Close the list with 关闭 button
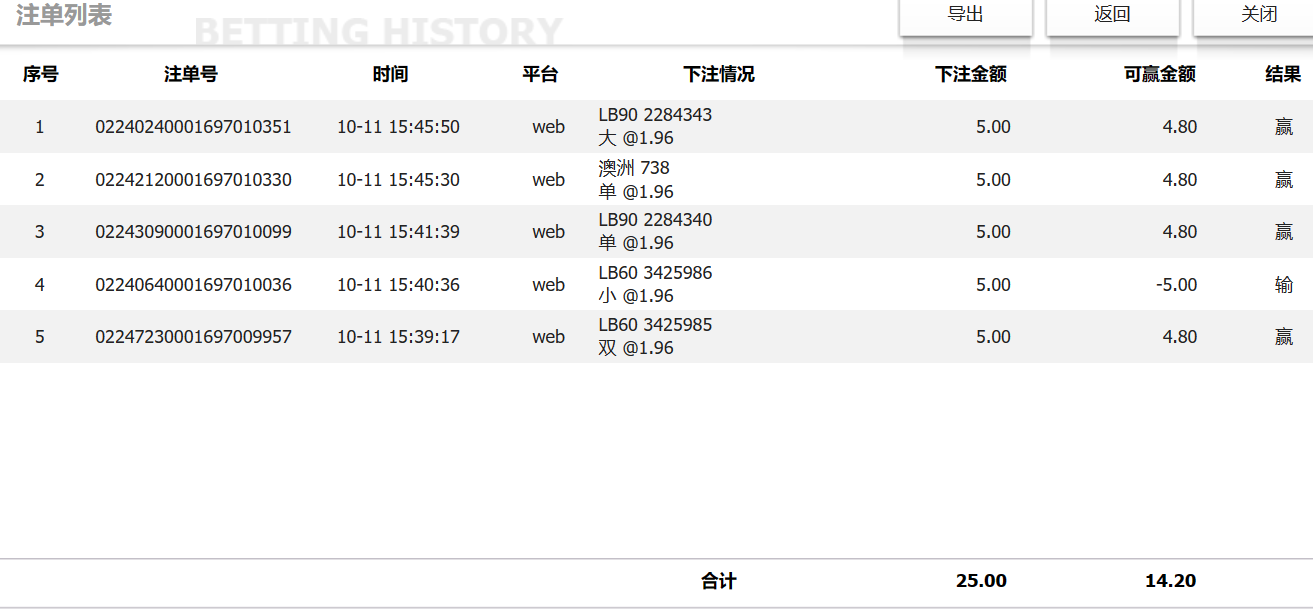Screen dimensions: 1313x616 [x=1258, y=15]
